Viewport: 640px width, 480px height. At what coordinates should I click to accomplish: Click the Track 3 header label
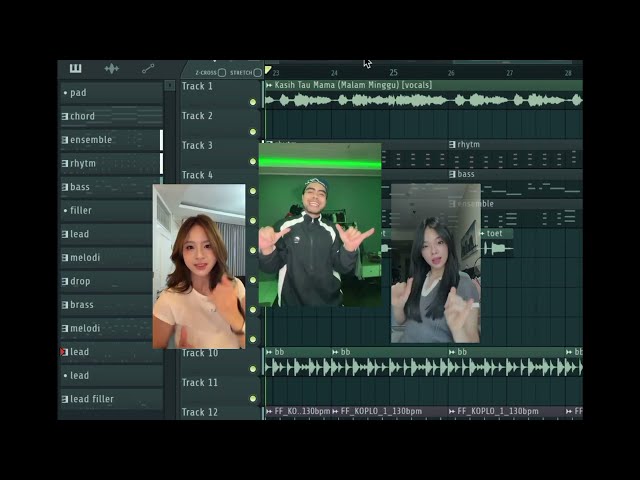click(197, 146)
